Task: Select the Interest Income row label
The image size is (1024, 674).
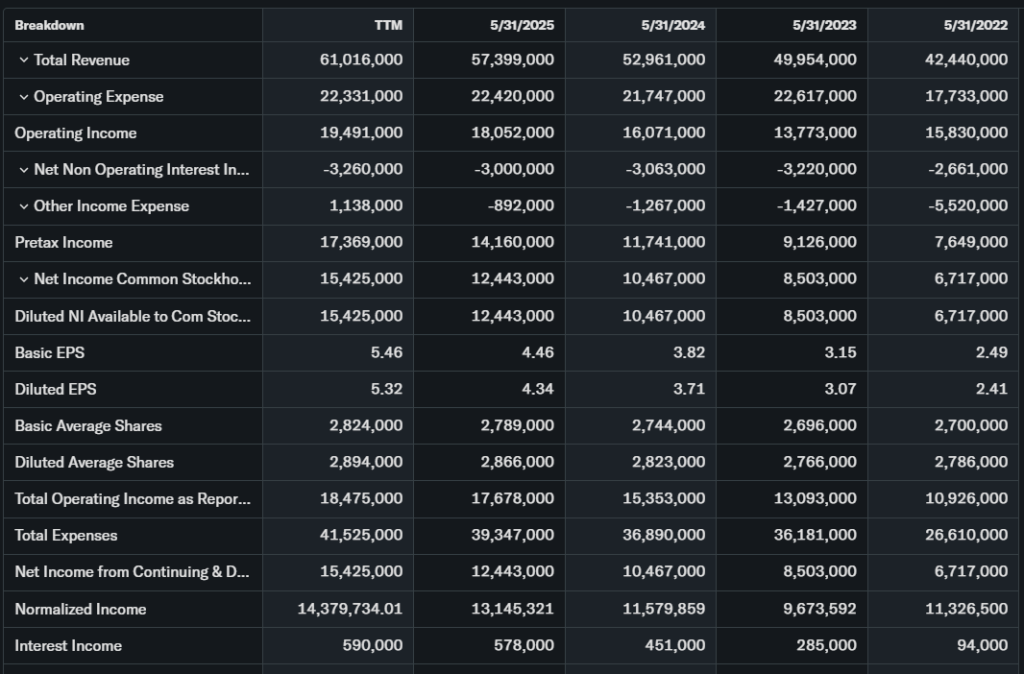Action: (68, 646)
